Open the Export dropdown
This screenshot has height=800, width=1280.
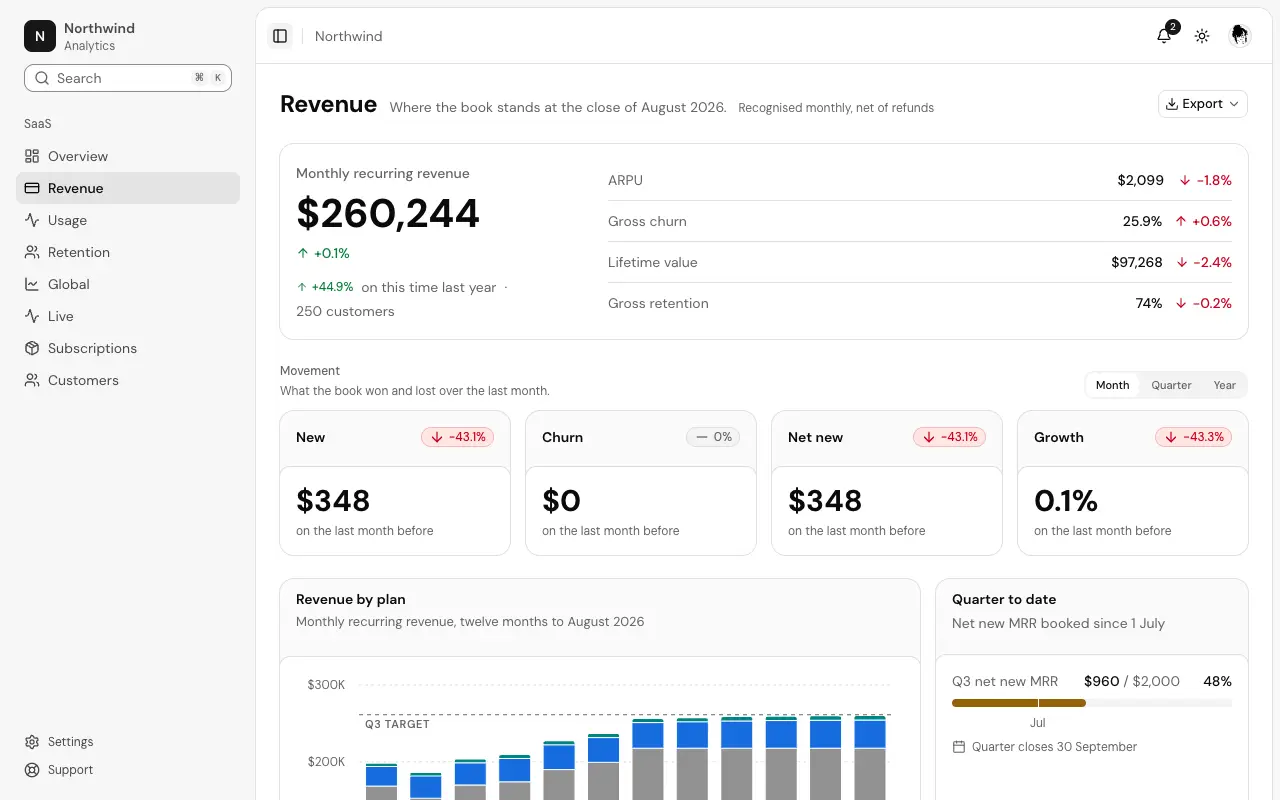pos(1203,104)
